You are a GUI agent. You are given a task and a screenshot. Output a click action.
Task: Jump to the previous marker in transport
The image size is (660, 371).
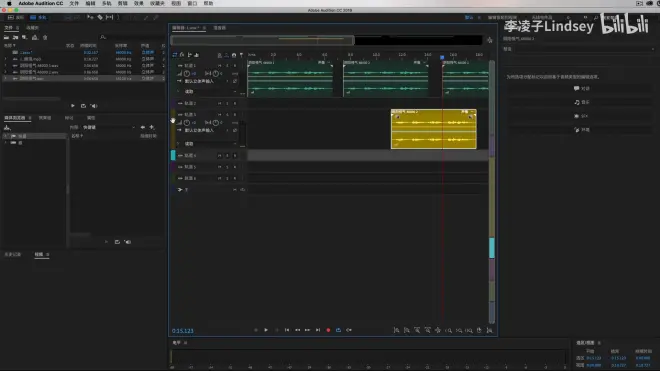point(287,330)
